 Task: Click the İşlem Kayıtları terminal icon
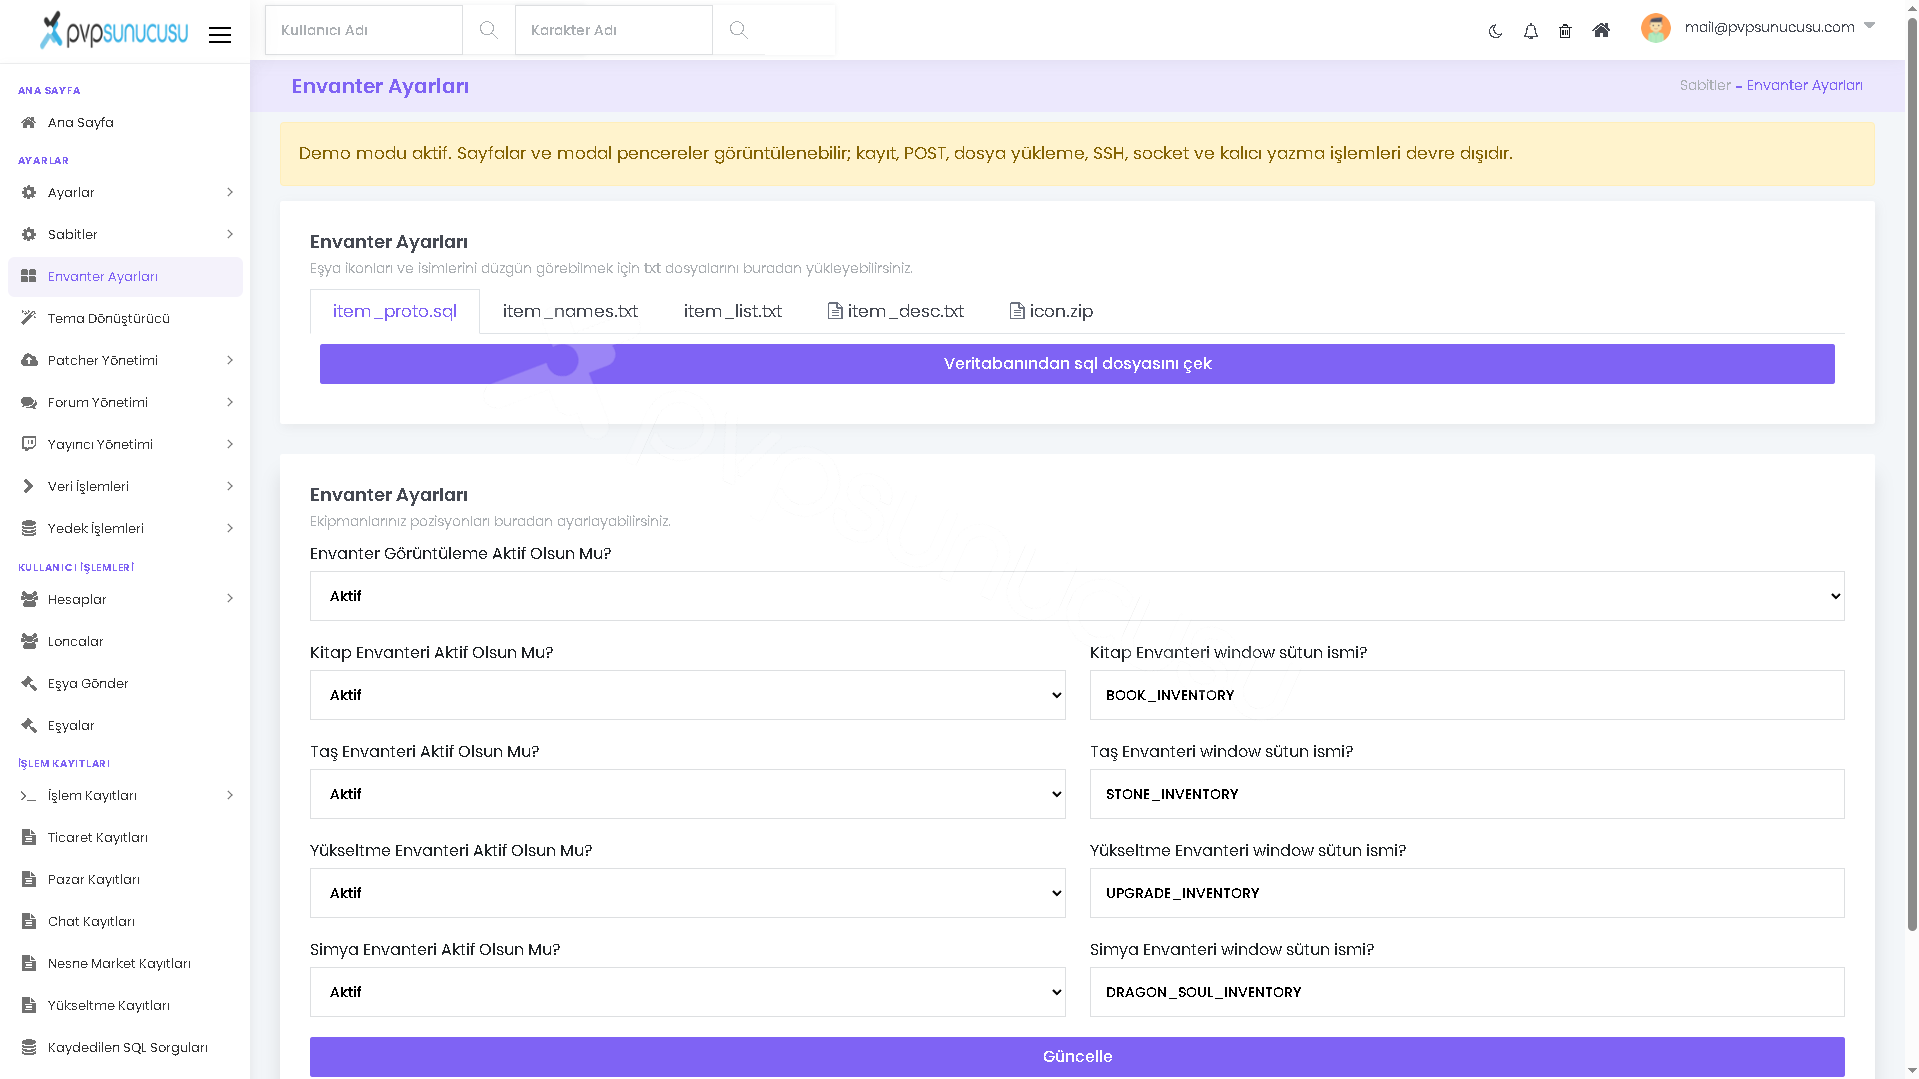pos(29,796)
